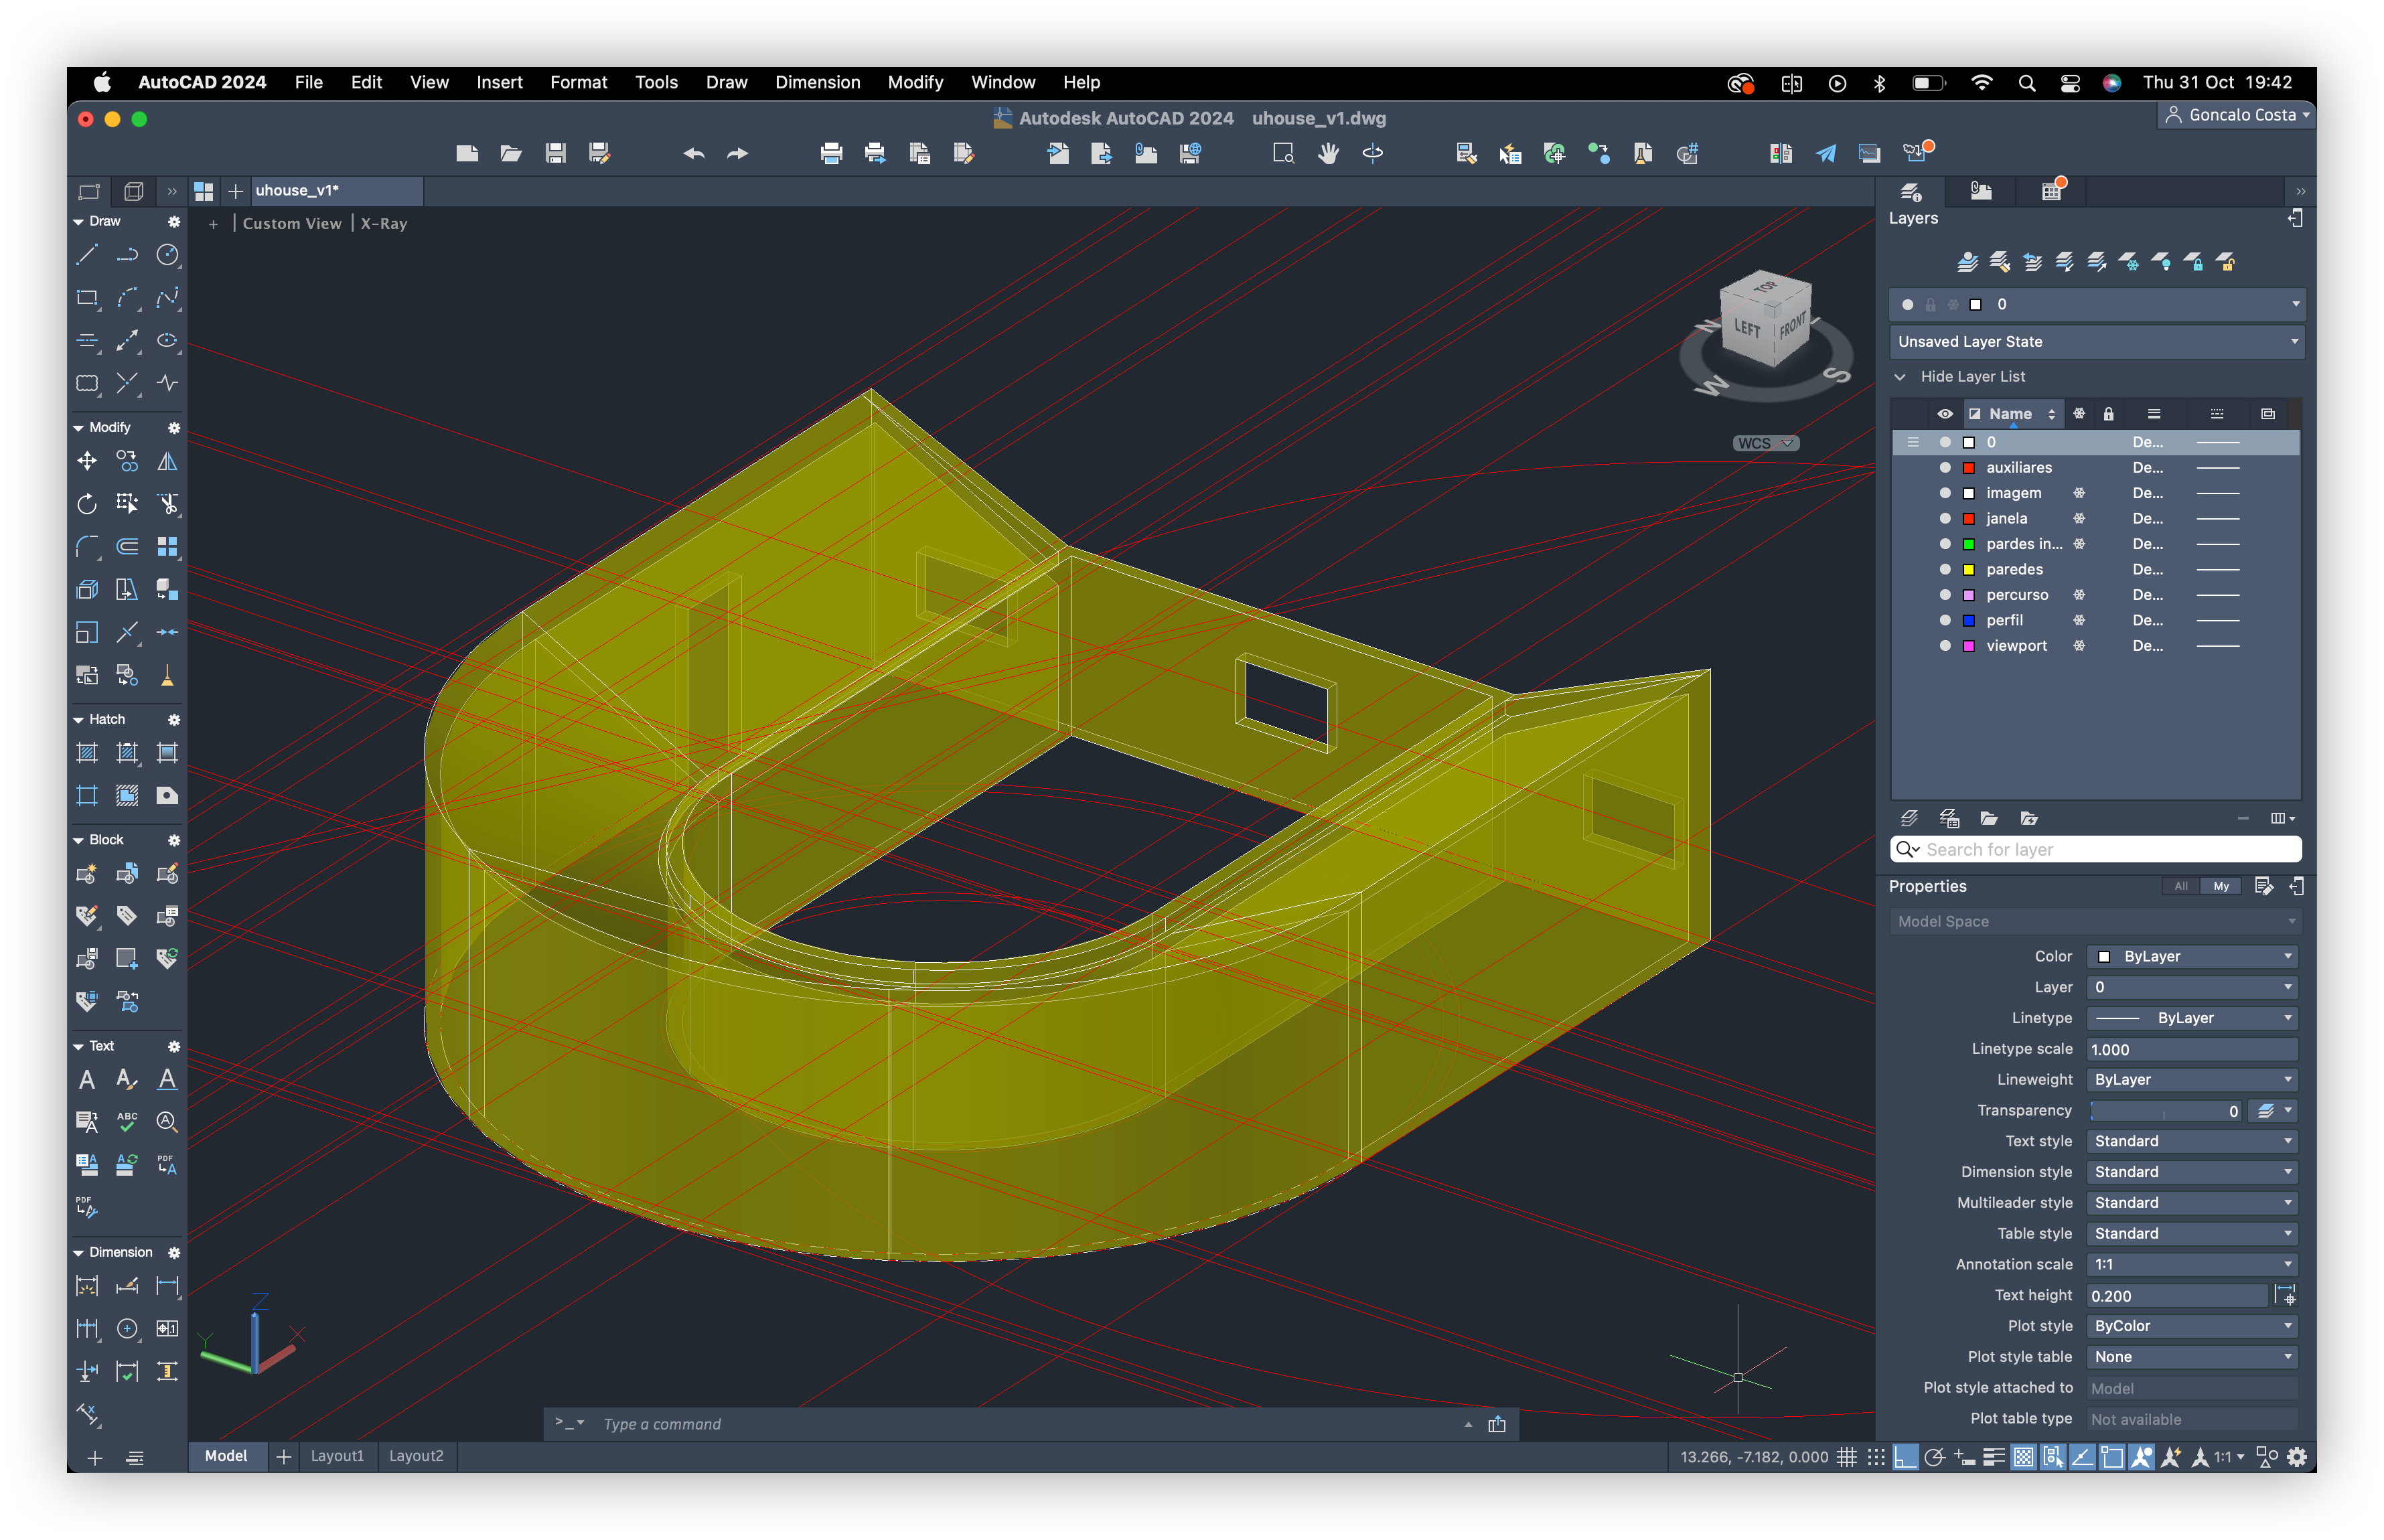Click the Undo arrow icon

[x=693, y=153]
